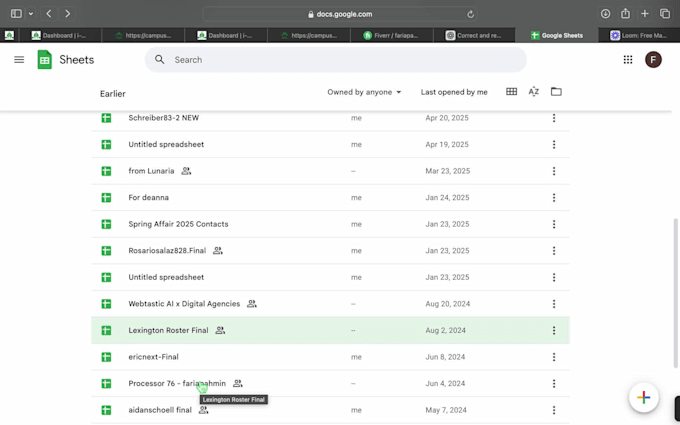Open more actions for Webtastic AI x Digital Agencies

click(554, 304)
